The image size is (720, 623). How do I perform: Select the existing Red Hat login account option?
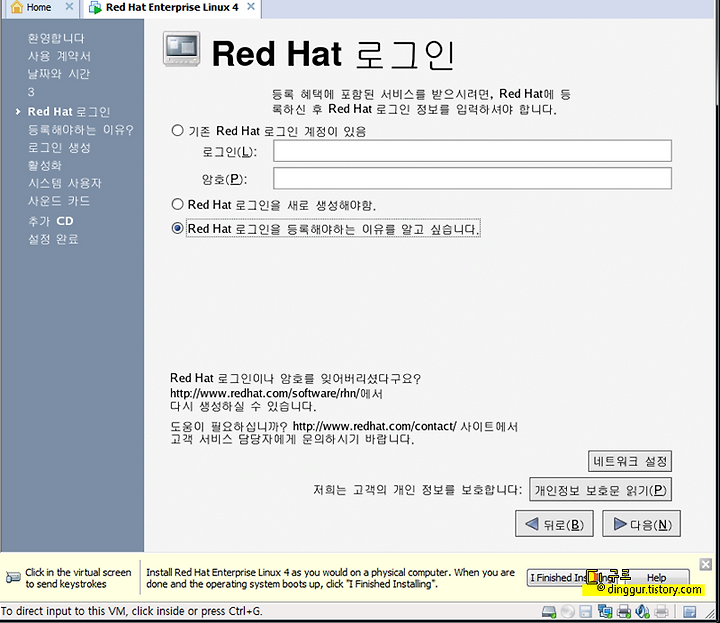(177, 130)
